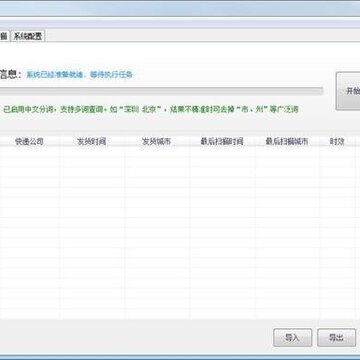Sort by 最后扫描时间 column header
The image size is (360, 360).
click(x=222, y=141)
